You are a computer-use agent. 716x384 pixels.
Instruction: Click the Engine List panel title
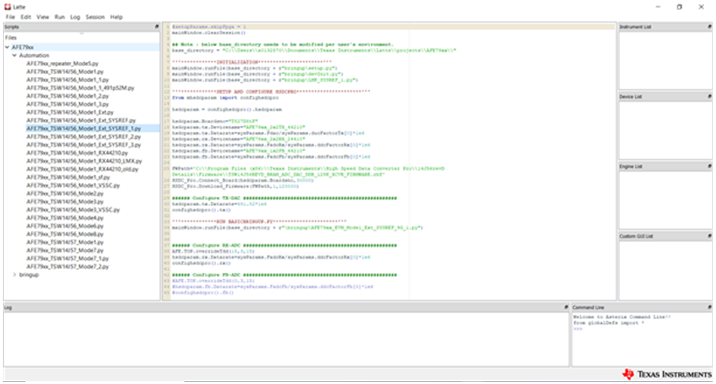(631, 167)
